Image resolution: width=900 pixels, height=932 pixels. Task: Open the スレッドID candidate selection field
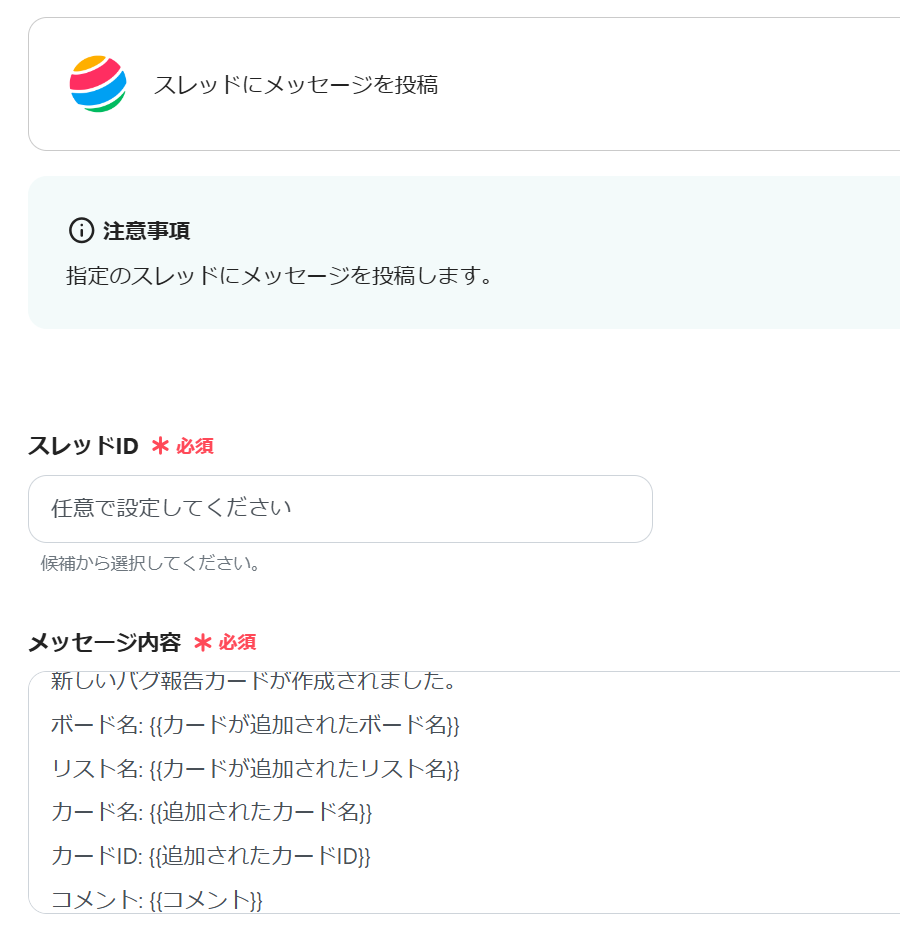click(340, 509)
